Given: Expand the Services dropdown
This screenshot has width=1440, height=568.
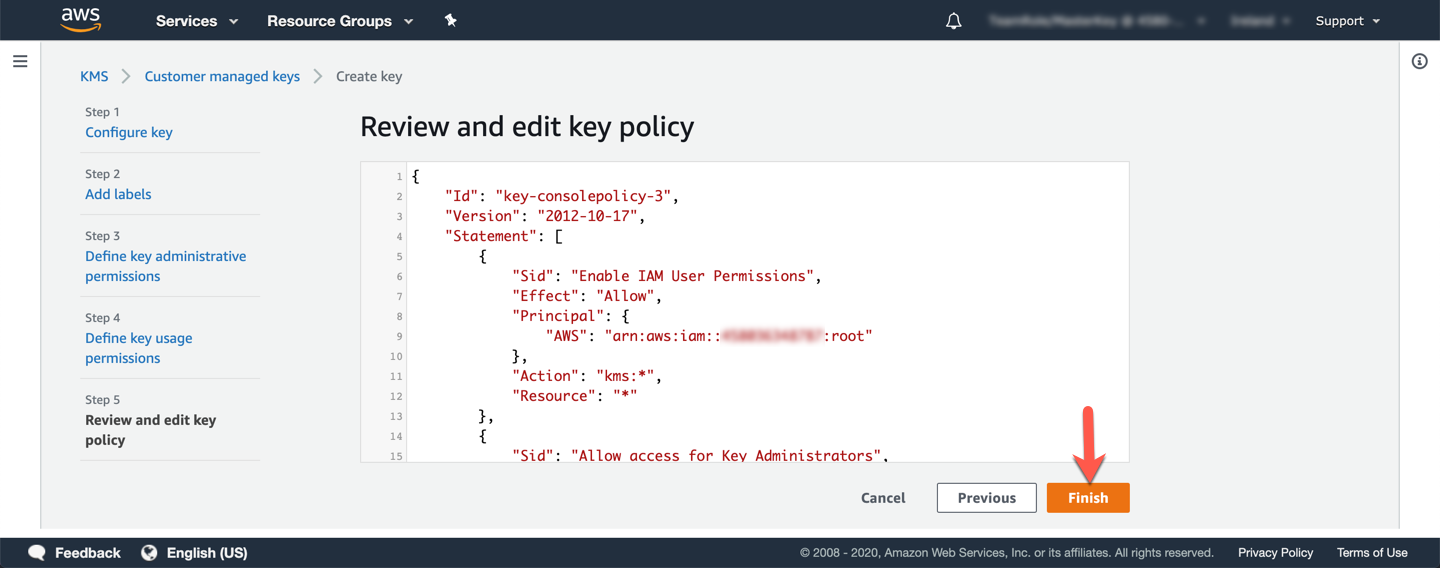Looking at the screenshot, I should coord(197,21).
